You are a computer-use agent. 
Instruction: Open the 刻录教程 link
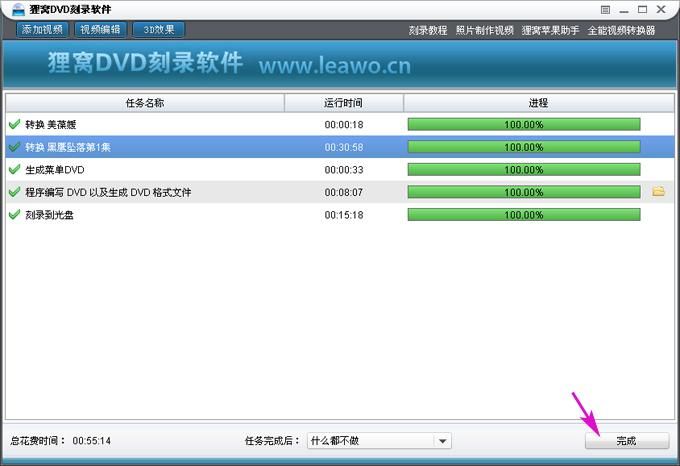coord(428,31)
